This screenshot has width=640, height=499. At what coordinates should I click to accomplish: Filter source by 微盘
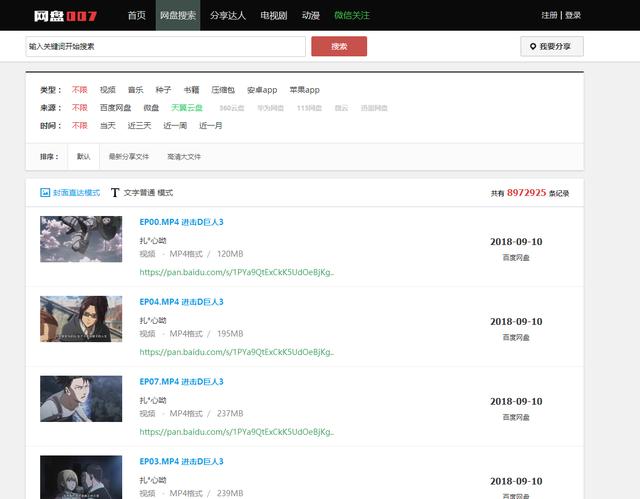(x=151, y=108)
